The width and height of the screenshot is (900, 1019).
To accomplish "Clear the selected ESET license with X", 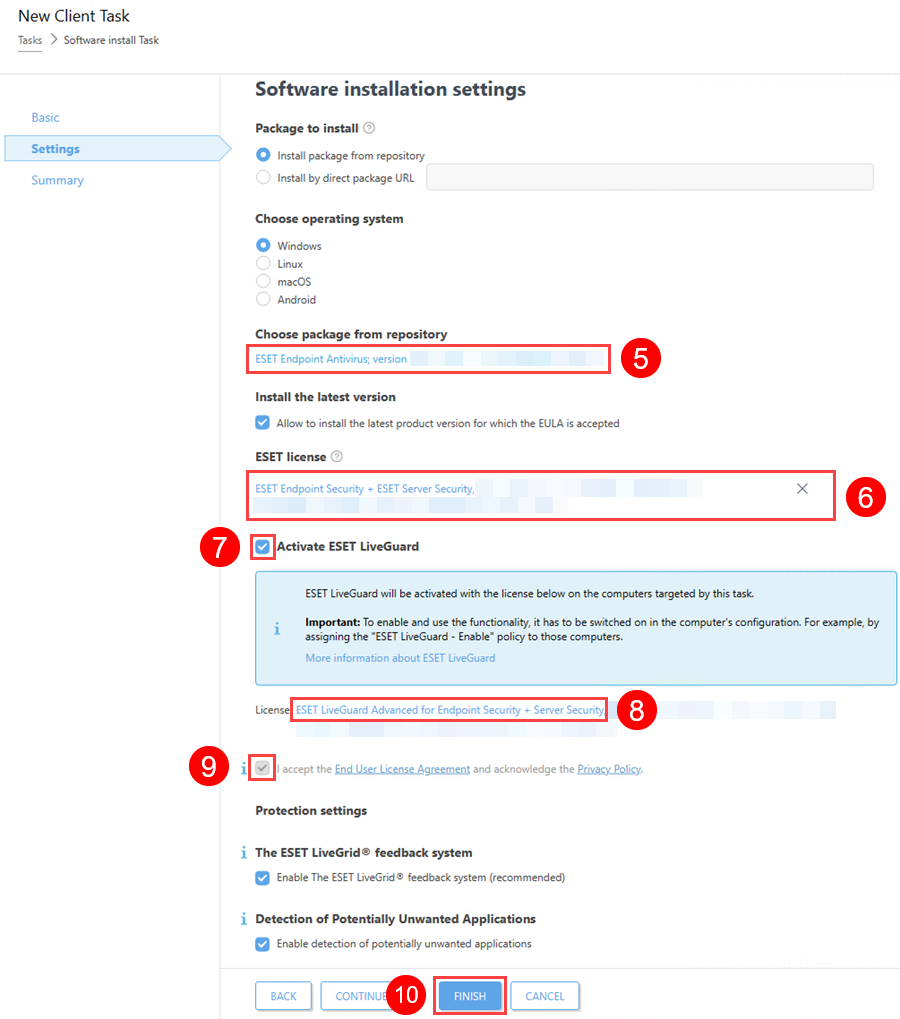I will pos(803,489).
